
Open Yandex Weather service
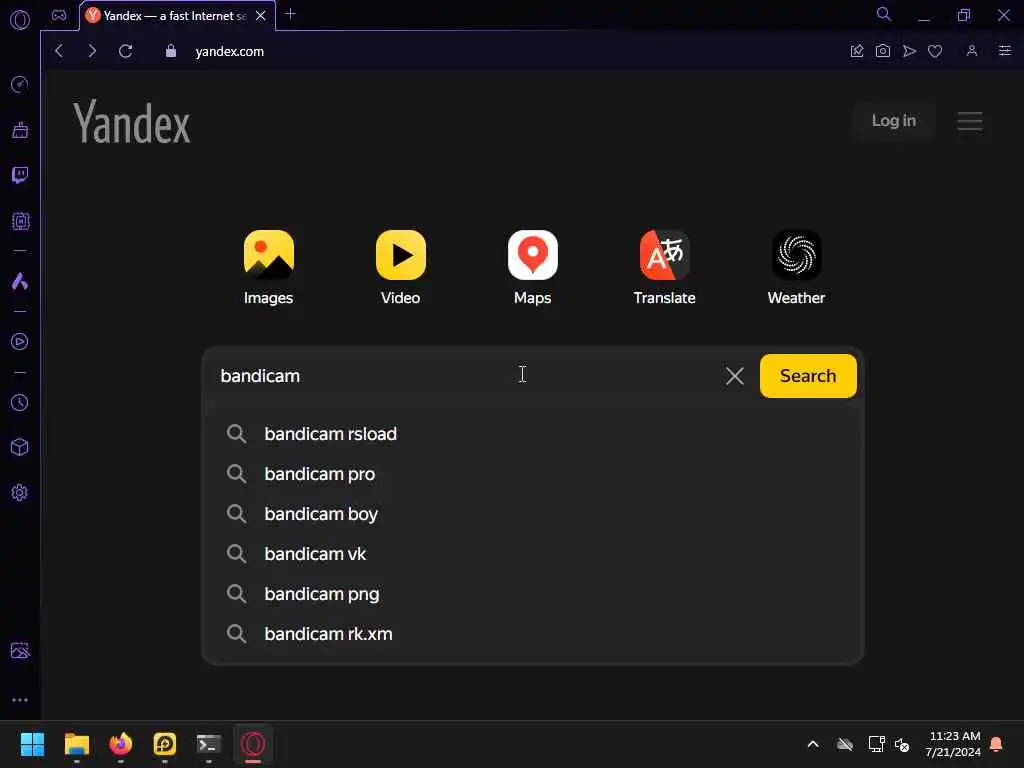(796, 268)
